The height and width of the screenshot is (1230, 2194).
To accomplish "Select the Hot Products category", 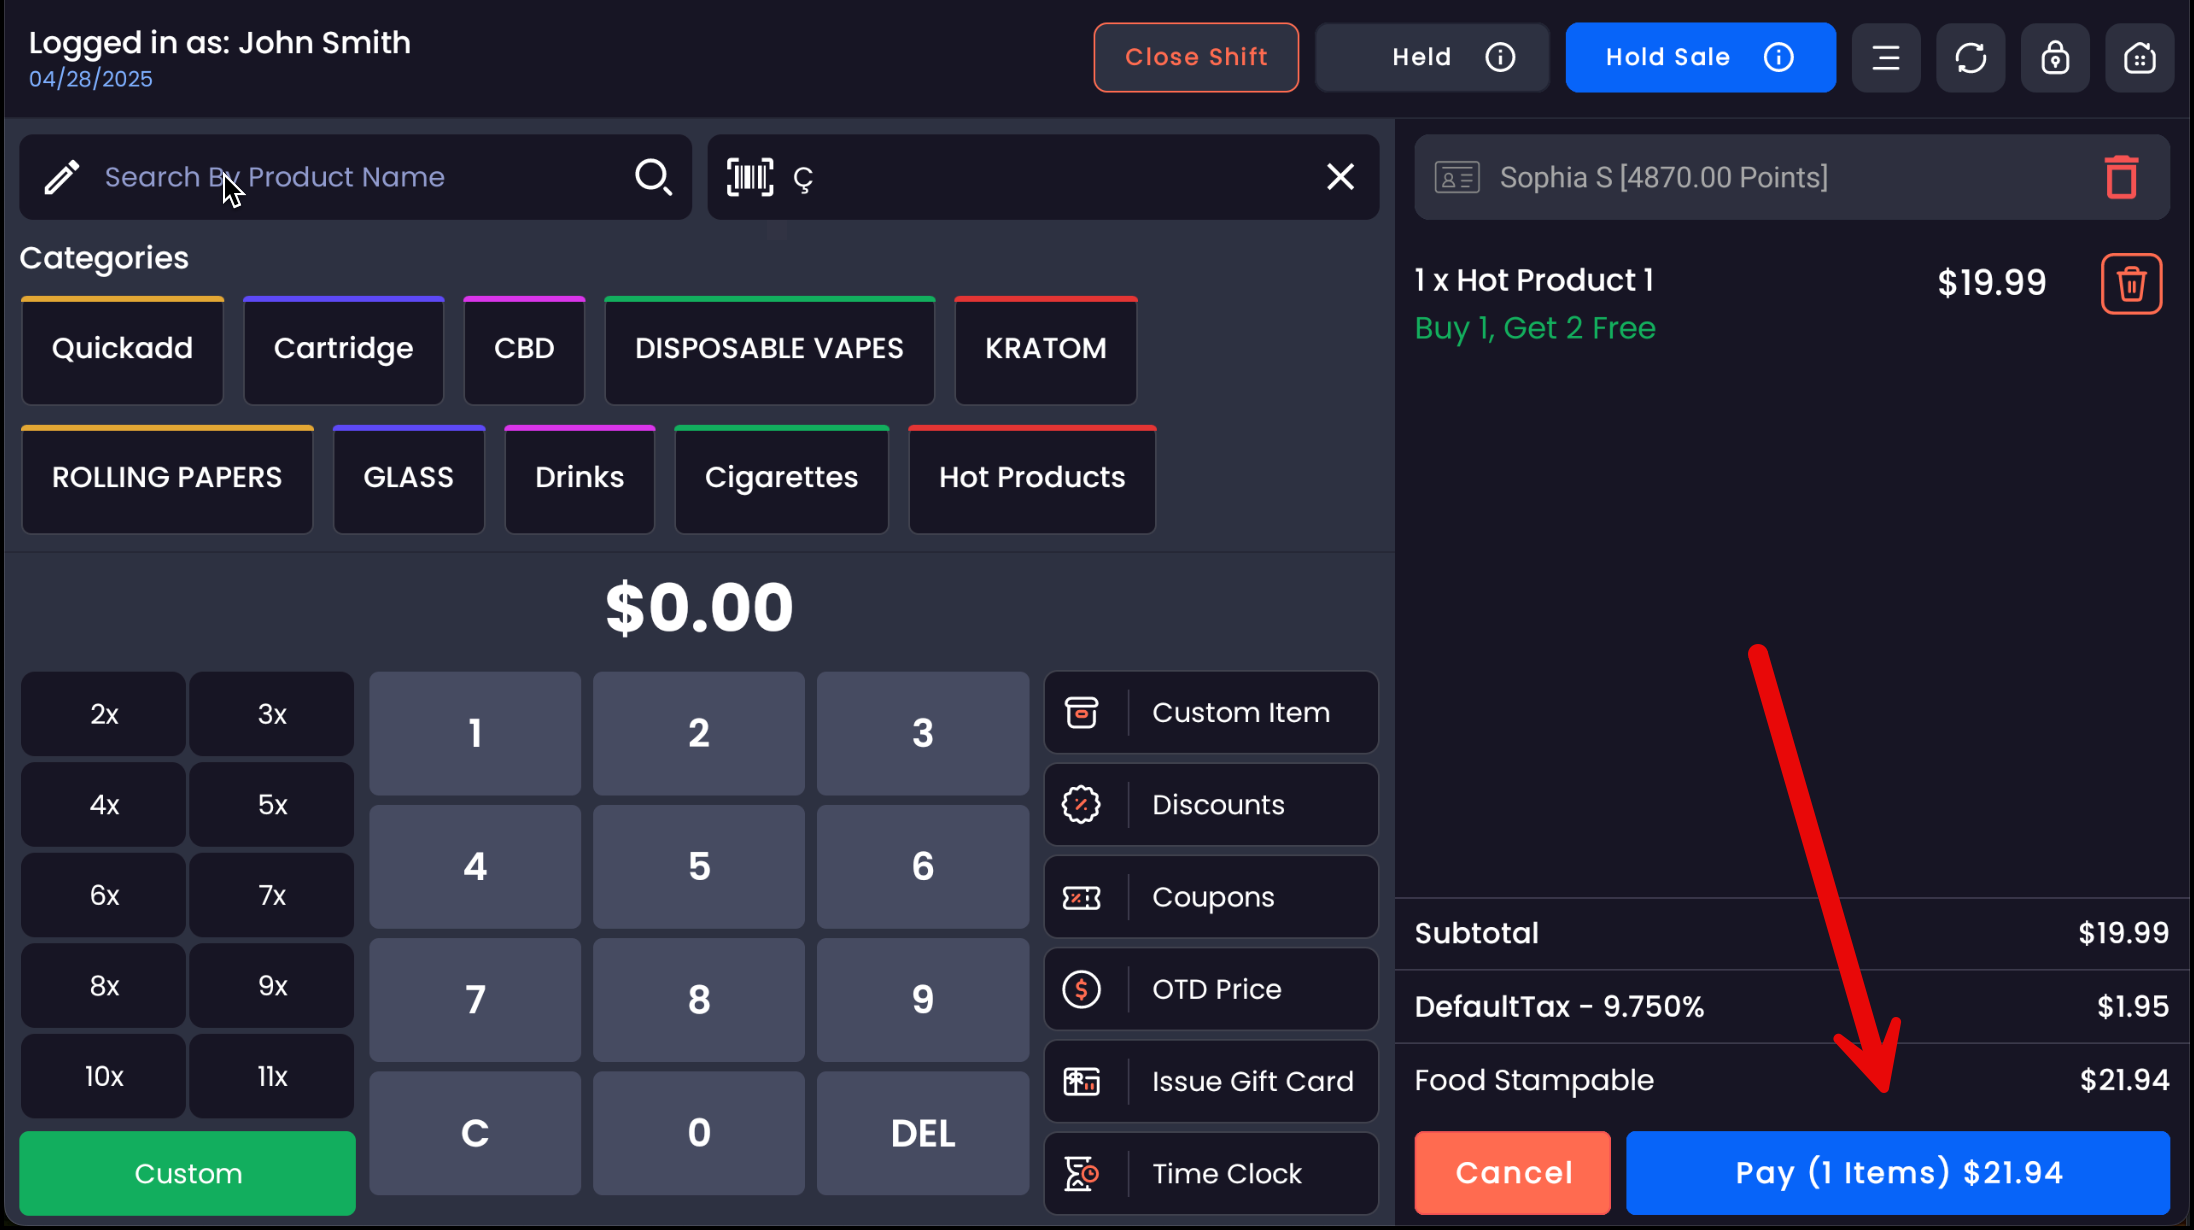I will click(1031, 477).
